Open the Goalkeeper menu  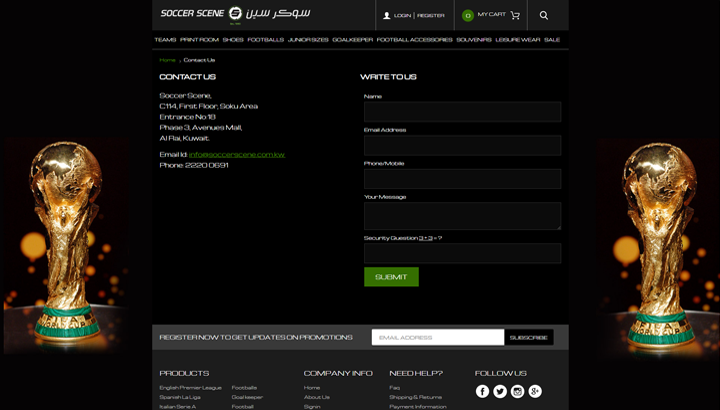tap(353, 40)
